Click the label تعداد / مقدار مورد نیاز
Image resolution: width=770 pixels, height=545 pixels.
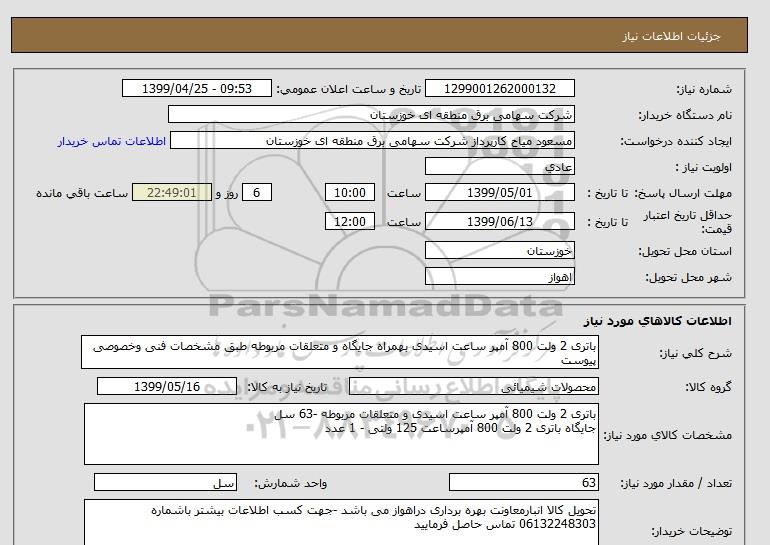pyautogui.click(x=676, y=484)
